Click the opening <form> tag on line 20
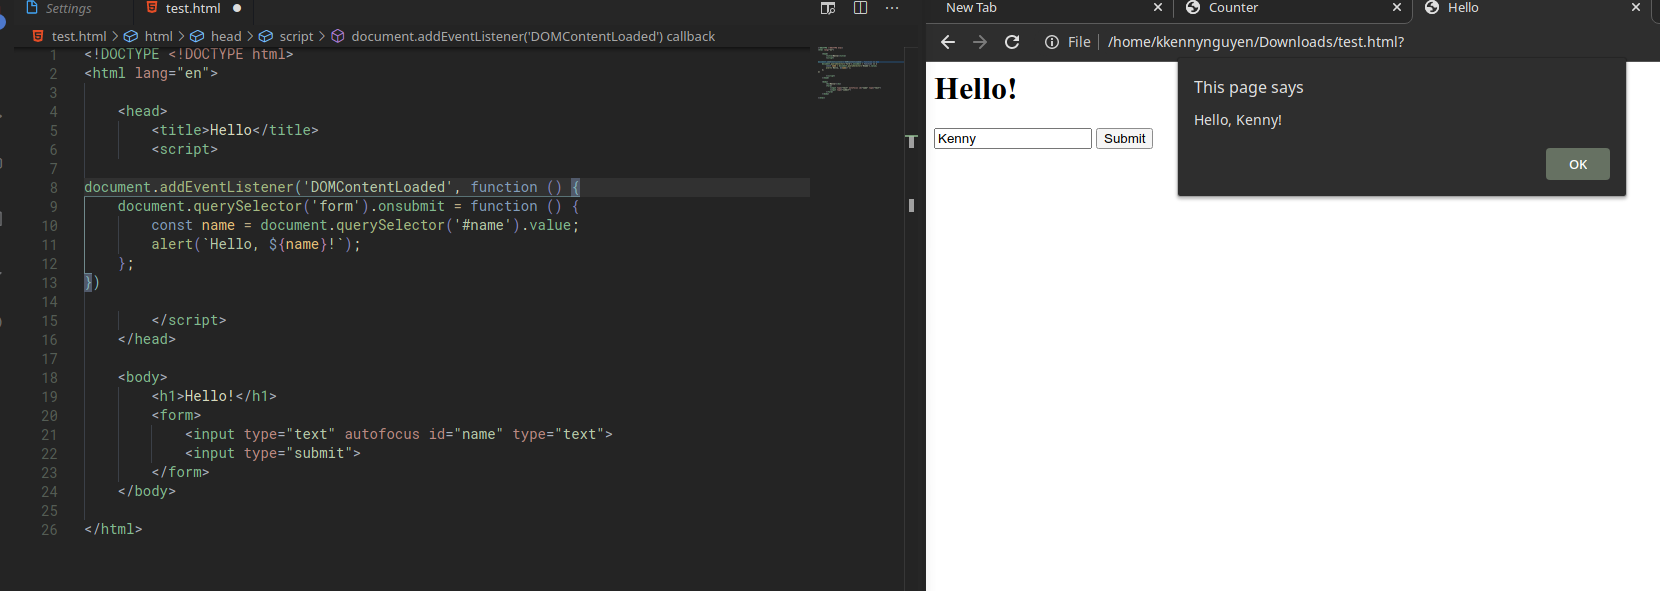This screenshot has height=591, width=1660. [x=176, y=416]
